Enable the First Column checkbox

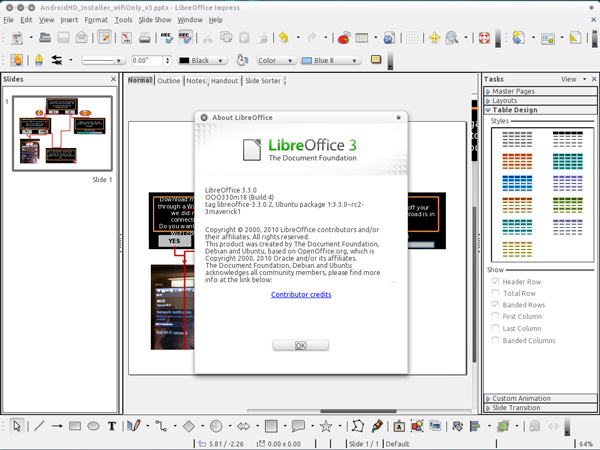tap(495, 316)
